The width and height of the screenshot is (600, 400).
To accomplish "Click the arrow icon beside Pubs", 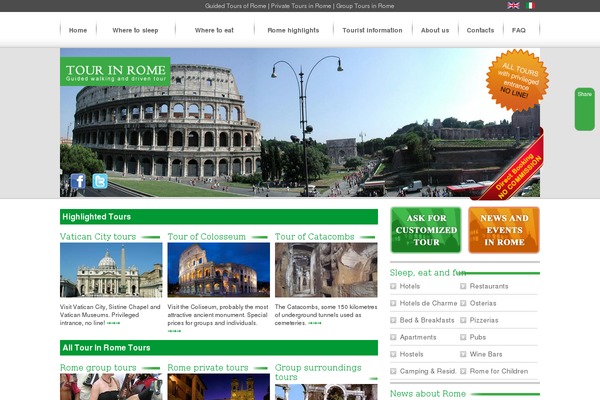I will coord(463,337).
